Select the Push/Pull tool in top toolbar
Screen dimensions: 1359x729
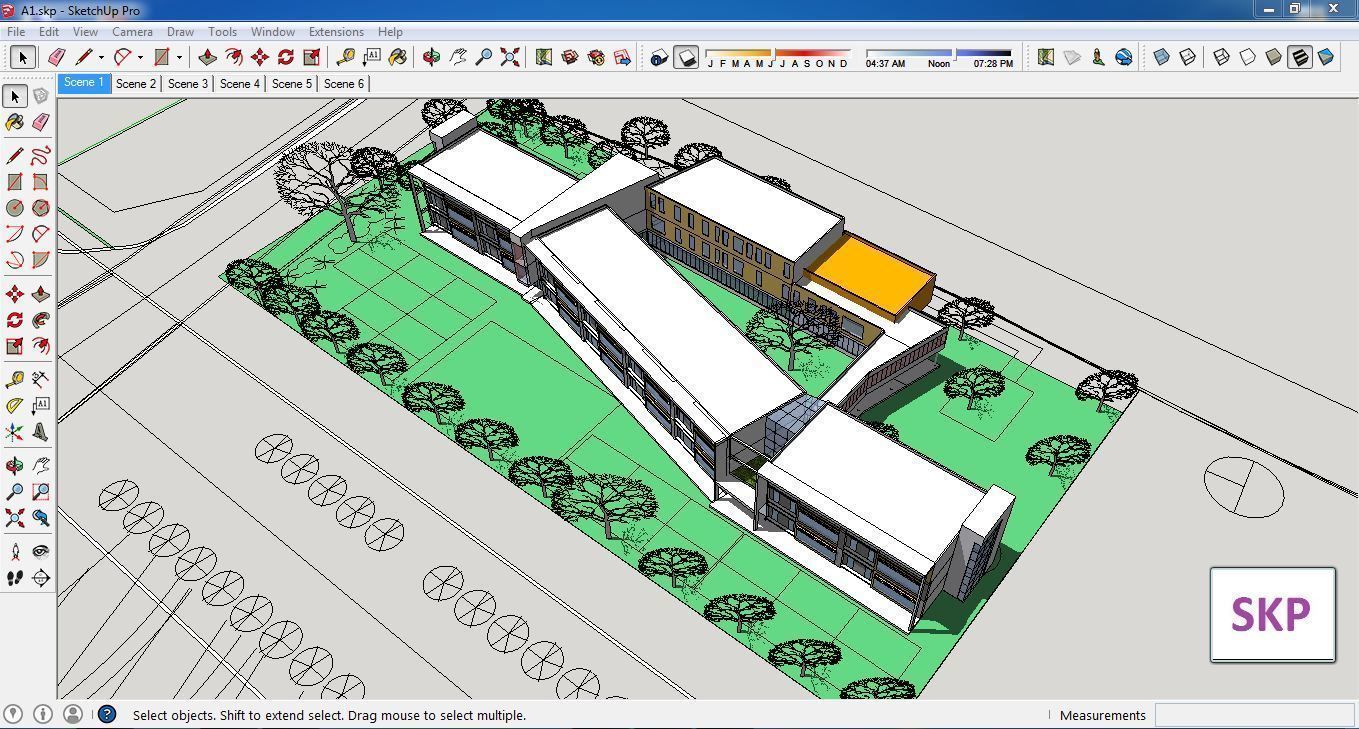pos(208,57)
